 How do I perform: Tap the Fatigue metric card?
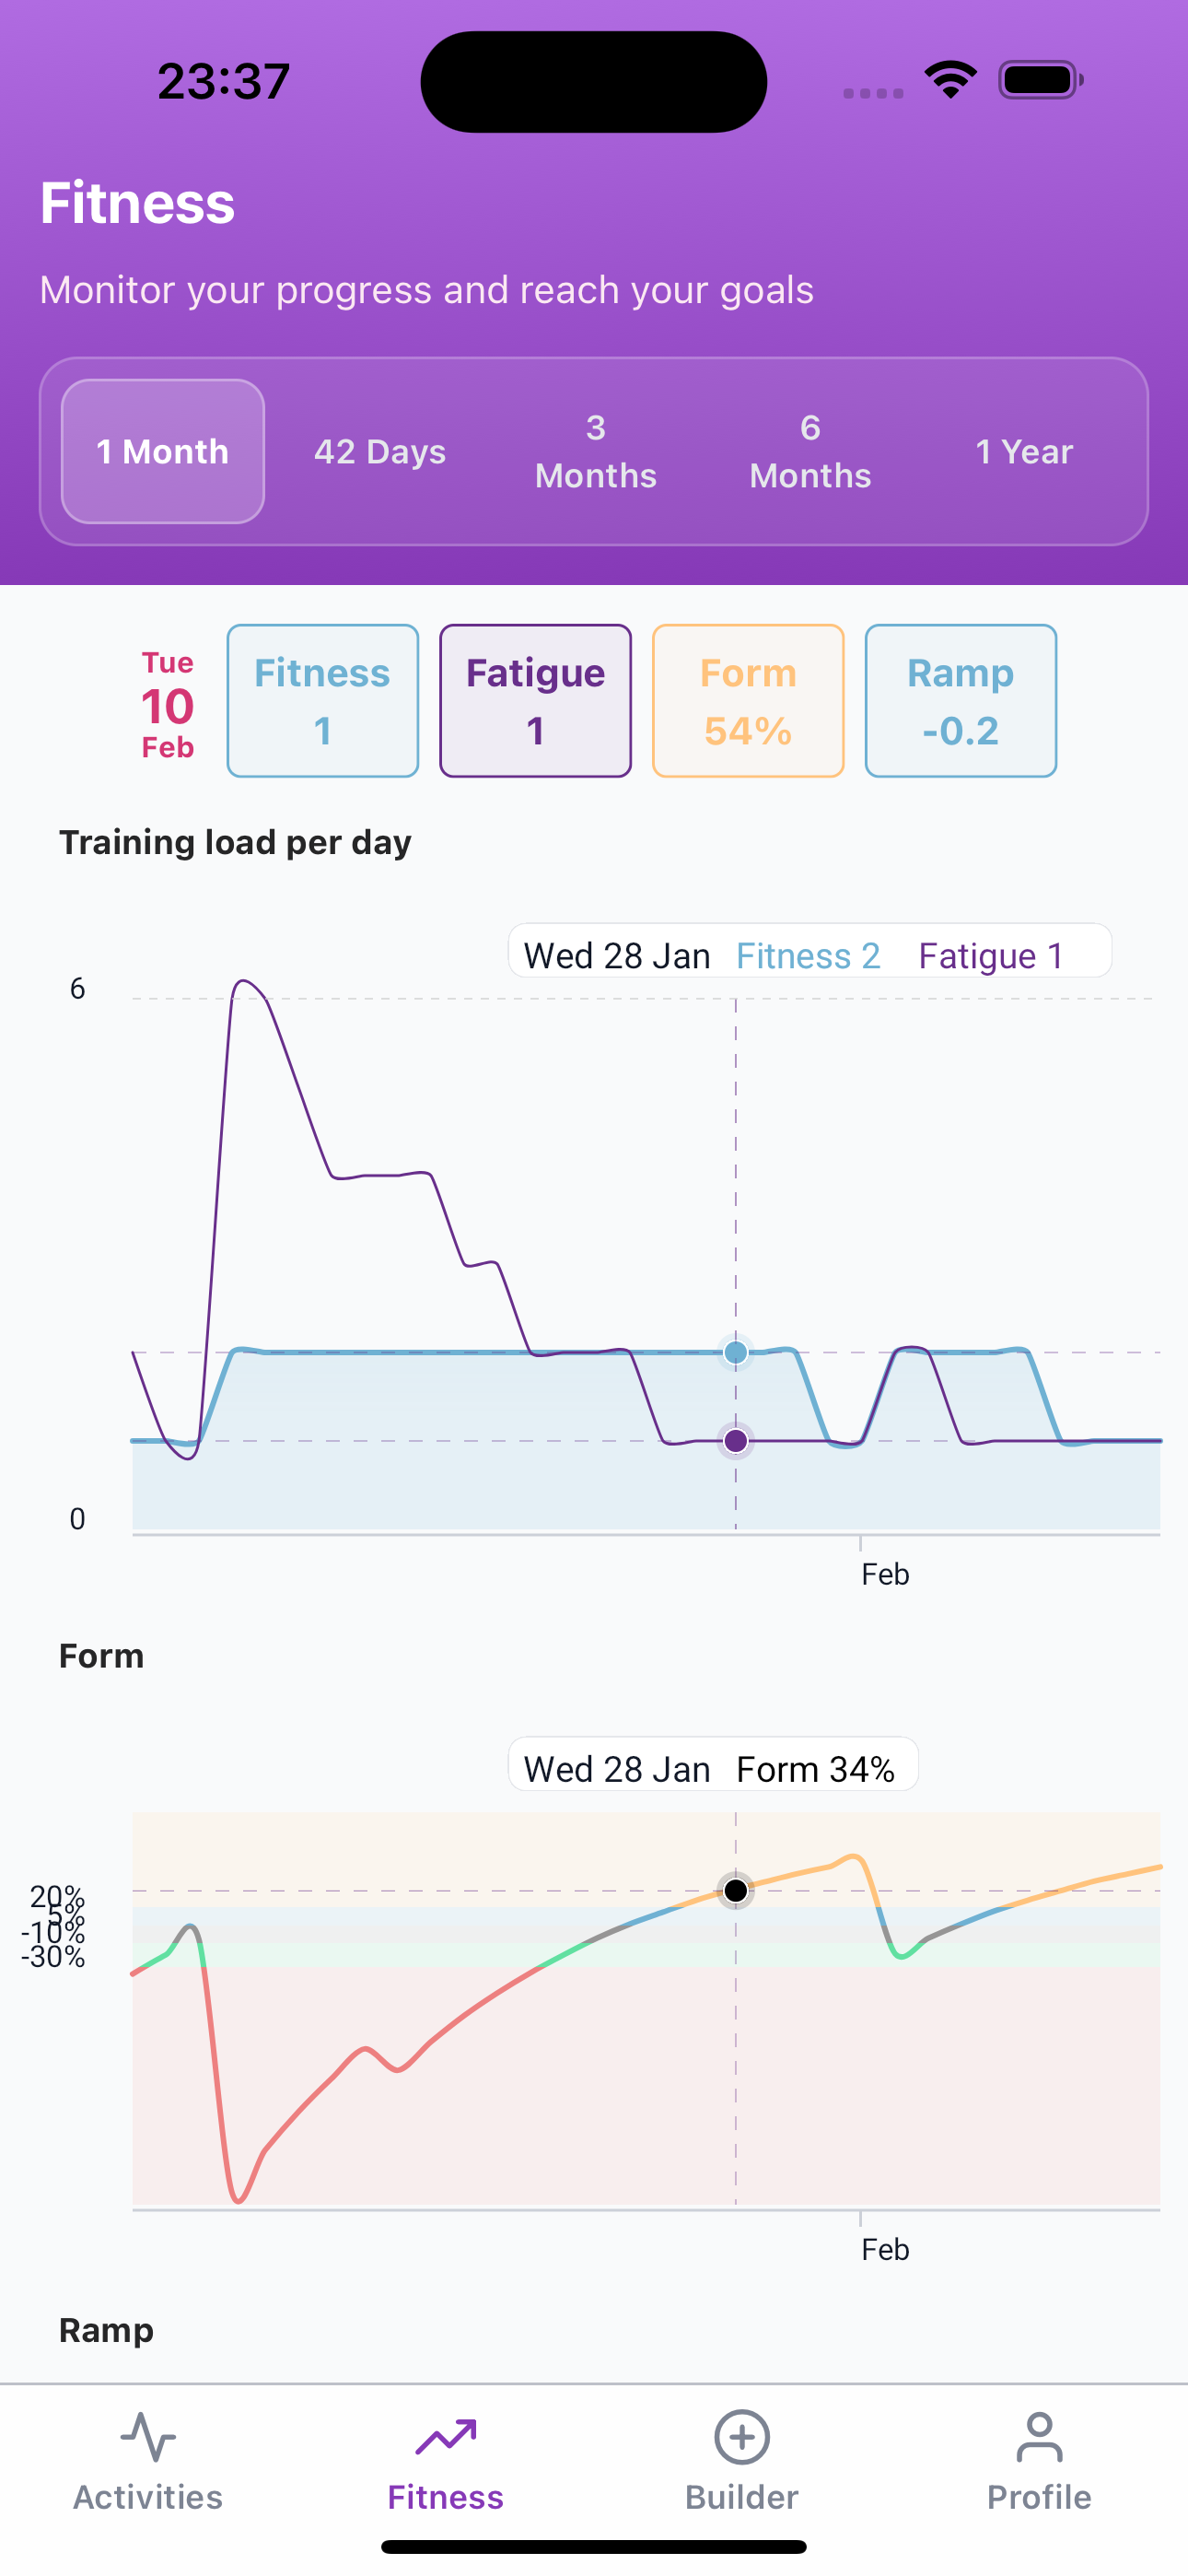(536, 701)
